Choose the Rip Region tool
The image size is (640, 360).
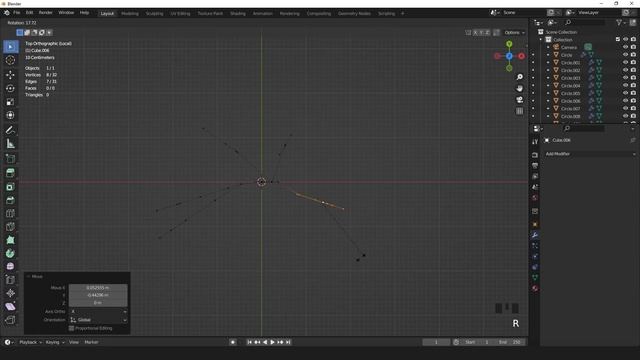click(10, 320)
